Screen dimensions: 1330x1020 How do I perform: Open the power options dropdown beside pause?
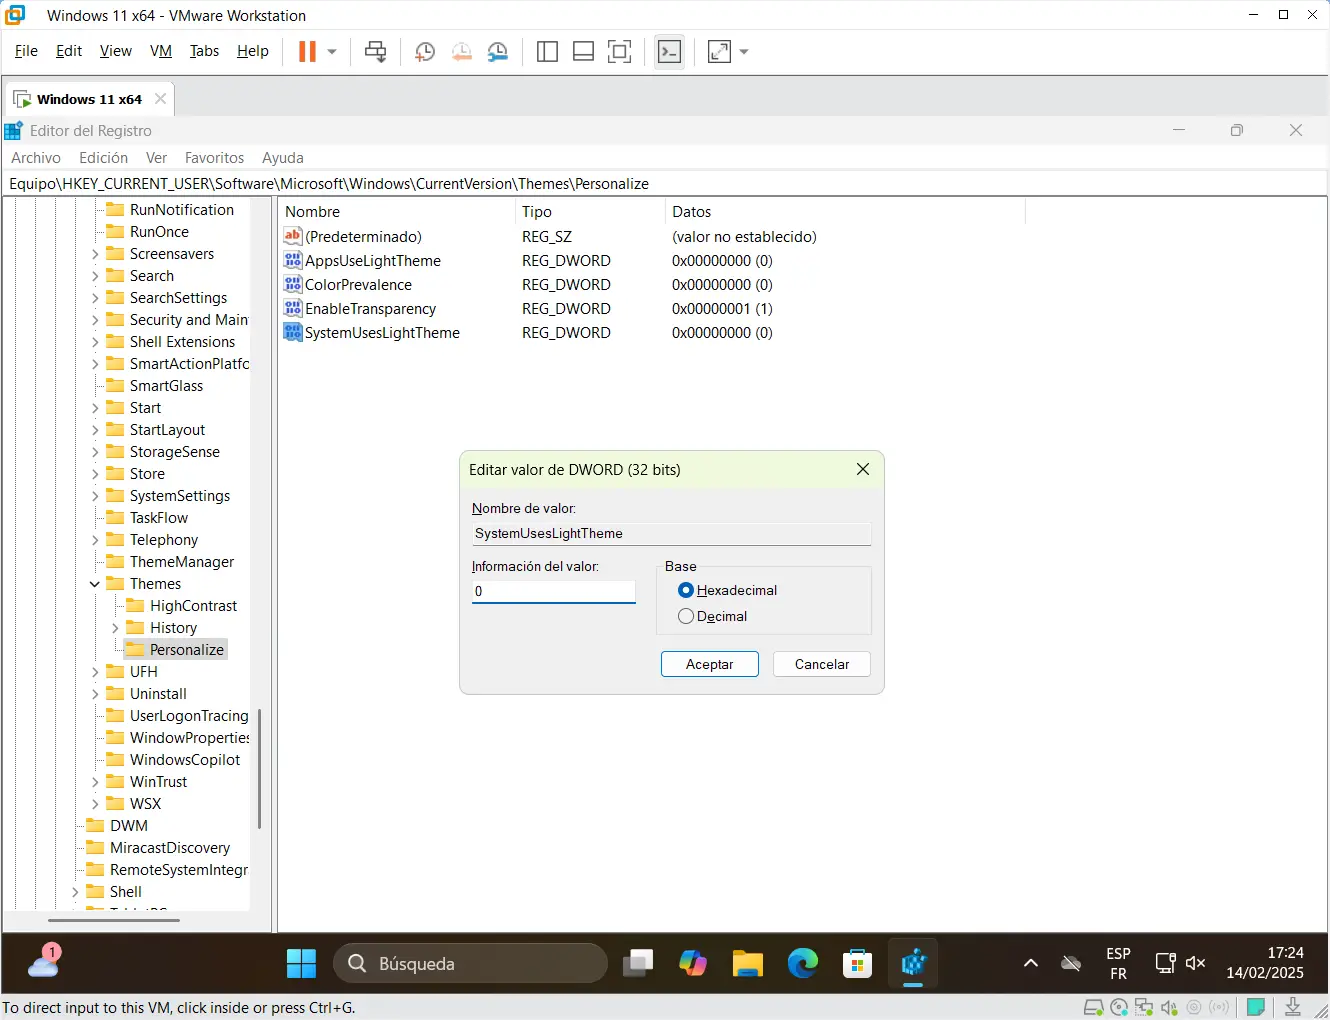pos(332,51)
